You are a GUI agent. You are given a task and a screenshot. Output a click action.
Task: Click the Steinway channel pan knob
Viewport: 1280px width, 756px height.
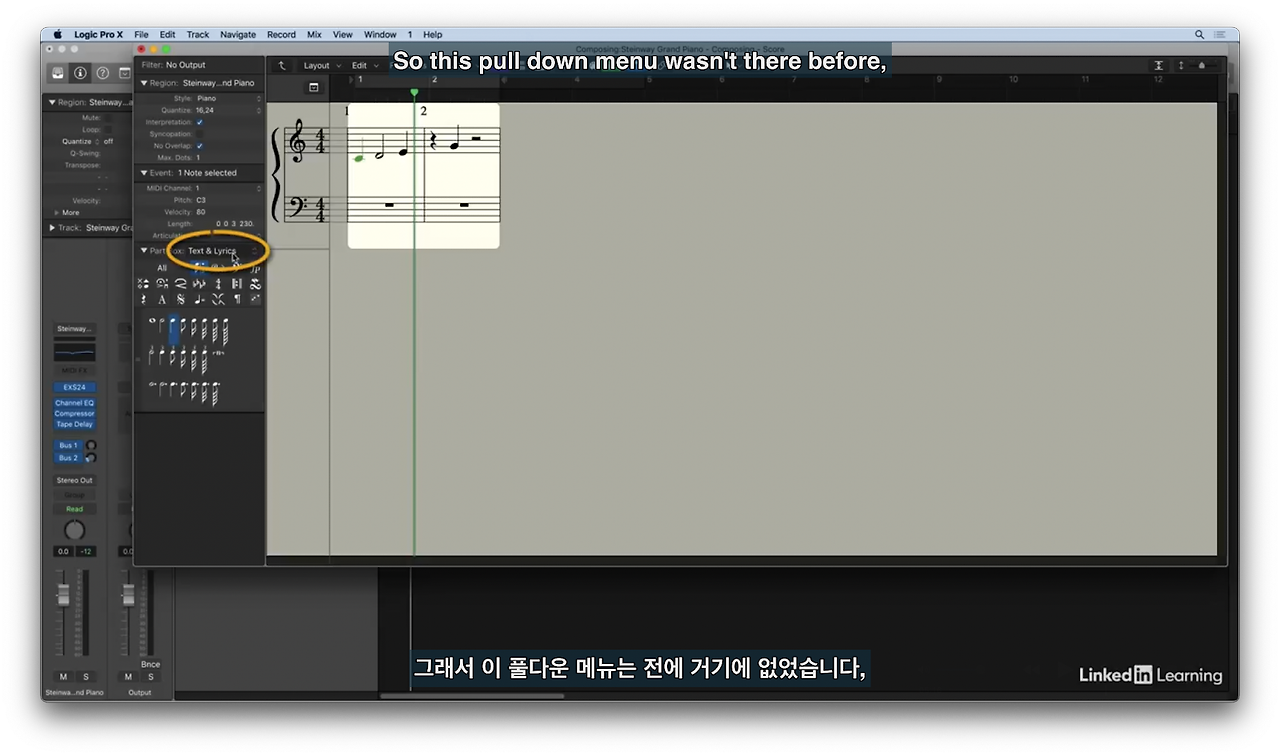74,530
